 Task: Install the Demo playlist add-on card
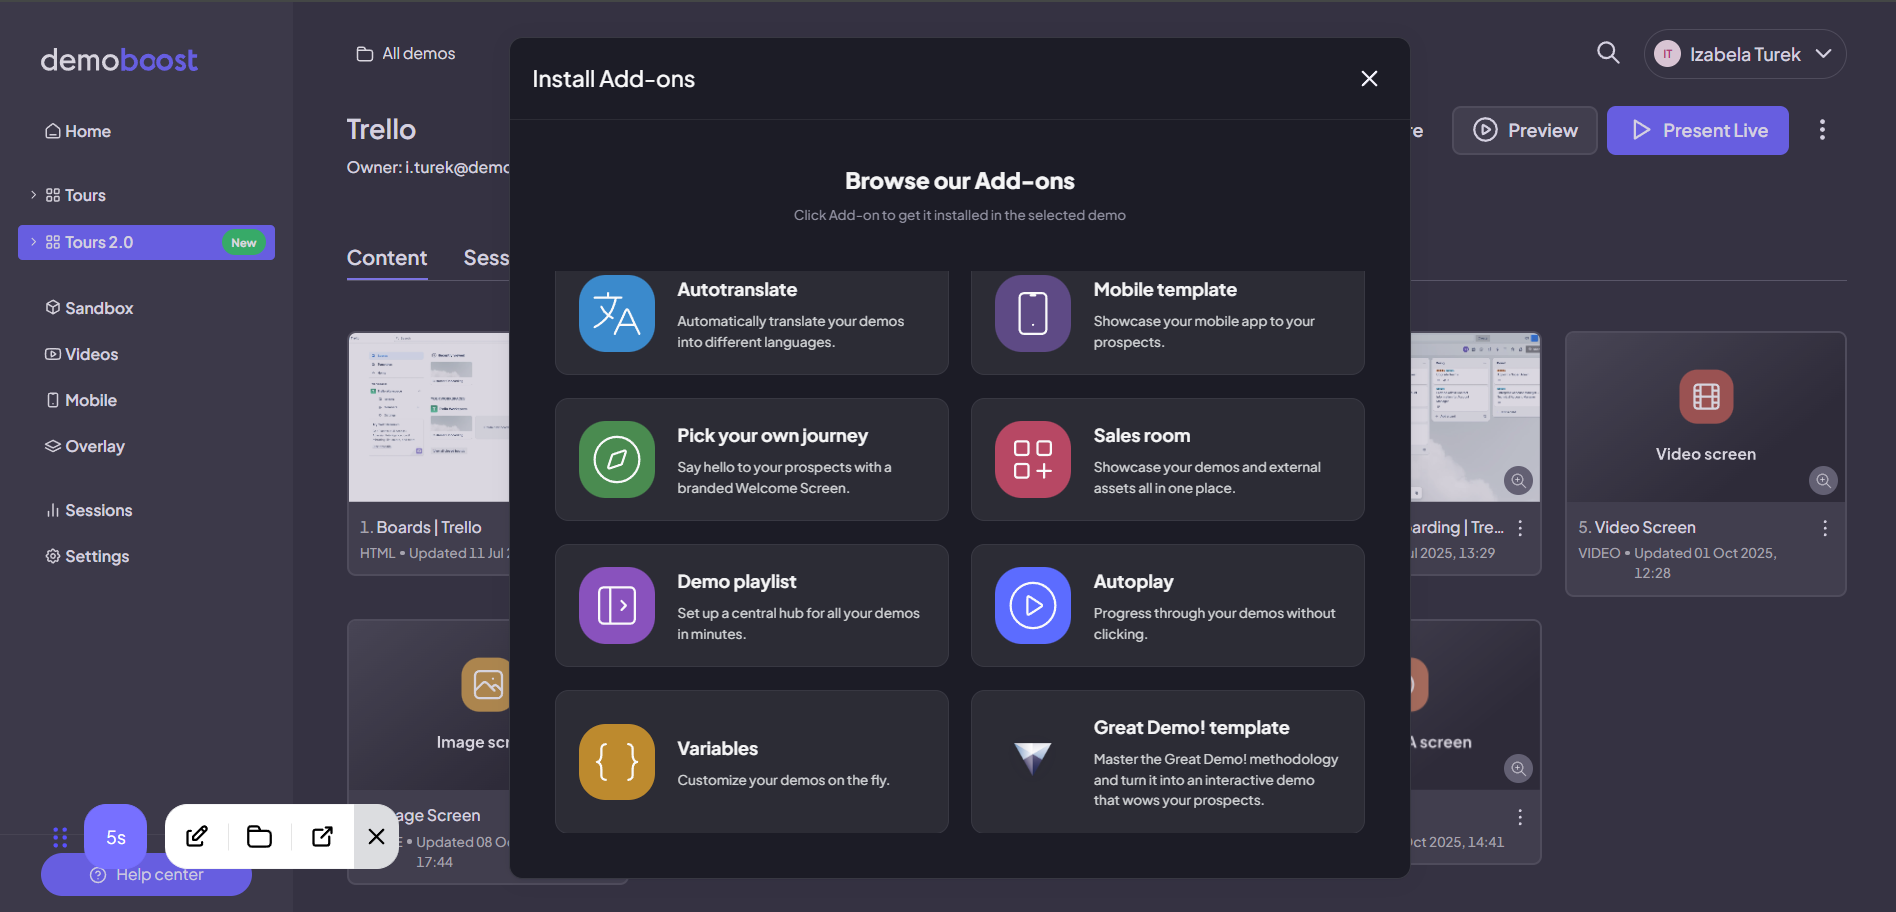(752, 605)
